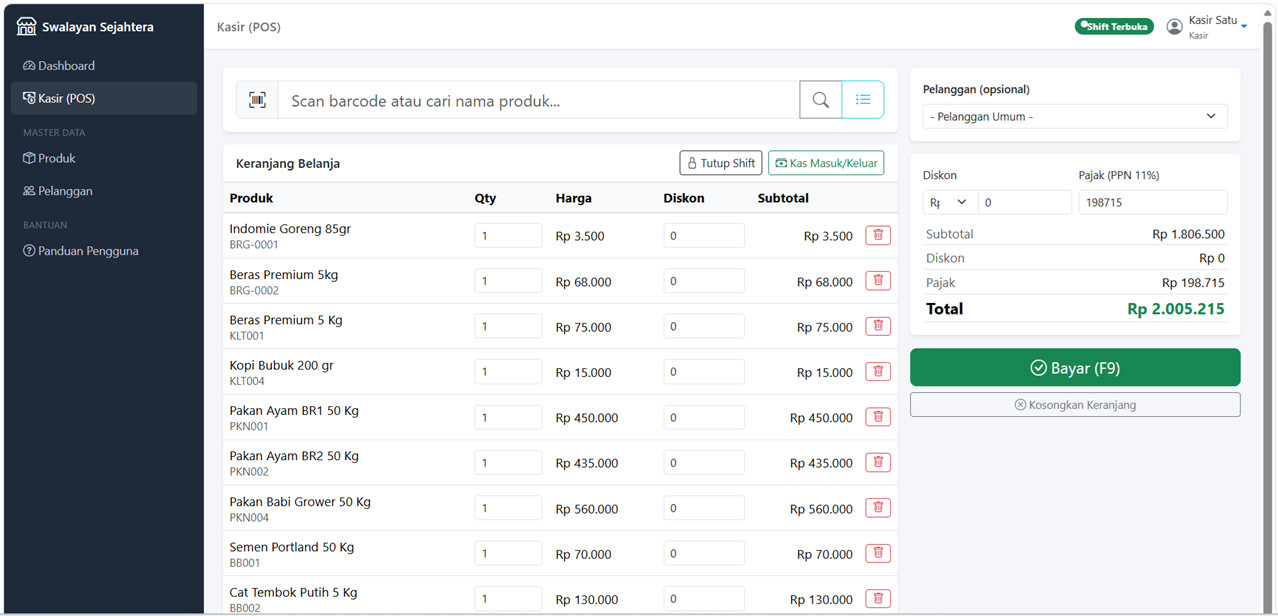The height and width of the screenshot is (616, 1278).
Task: Click the user avatar icon for Kasir Satu
Action: 1175,27
